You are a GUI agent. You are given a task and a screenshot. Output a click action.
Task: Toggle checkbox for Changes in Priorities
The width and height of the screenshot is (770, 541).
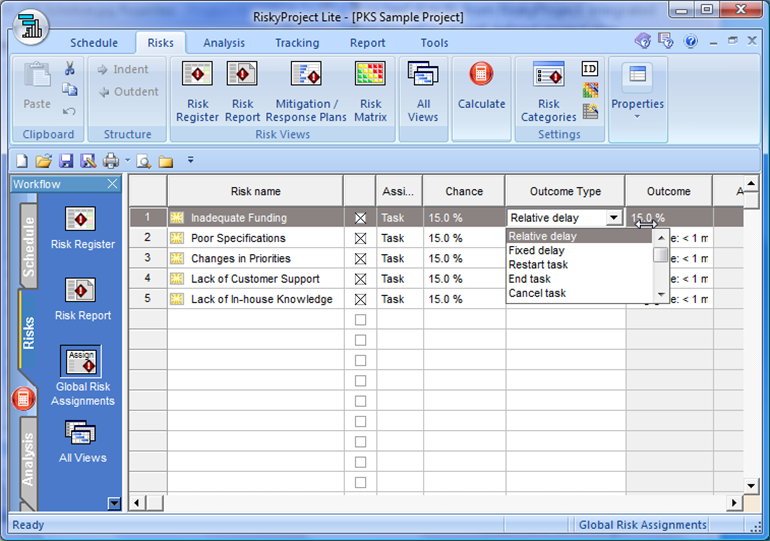click(x=360, y=259)
